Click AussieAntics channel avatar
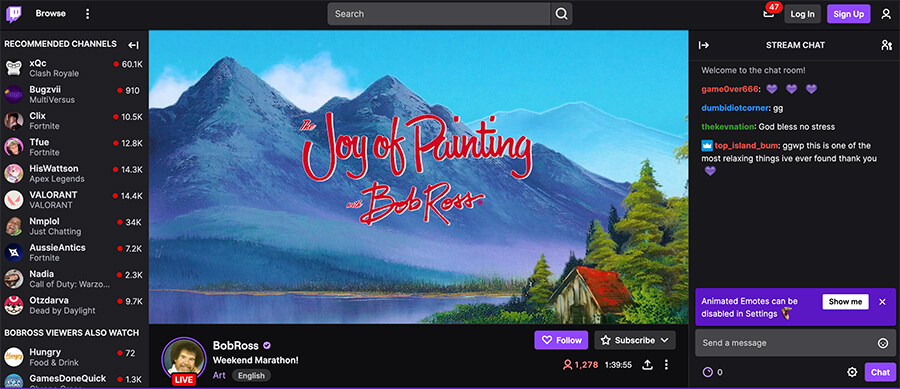The width and height of the screenshot is (900, 389). tap(14, 252)
